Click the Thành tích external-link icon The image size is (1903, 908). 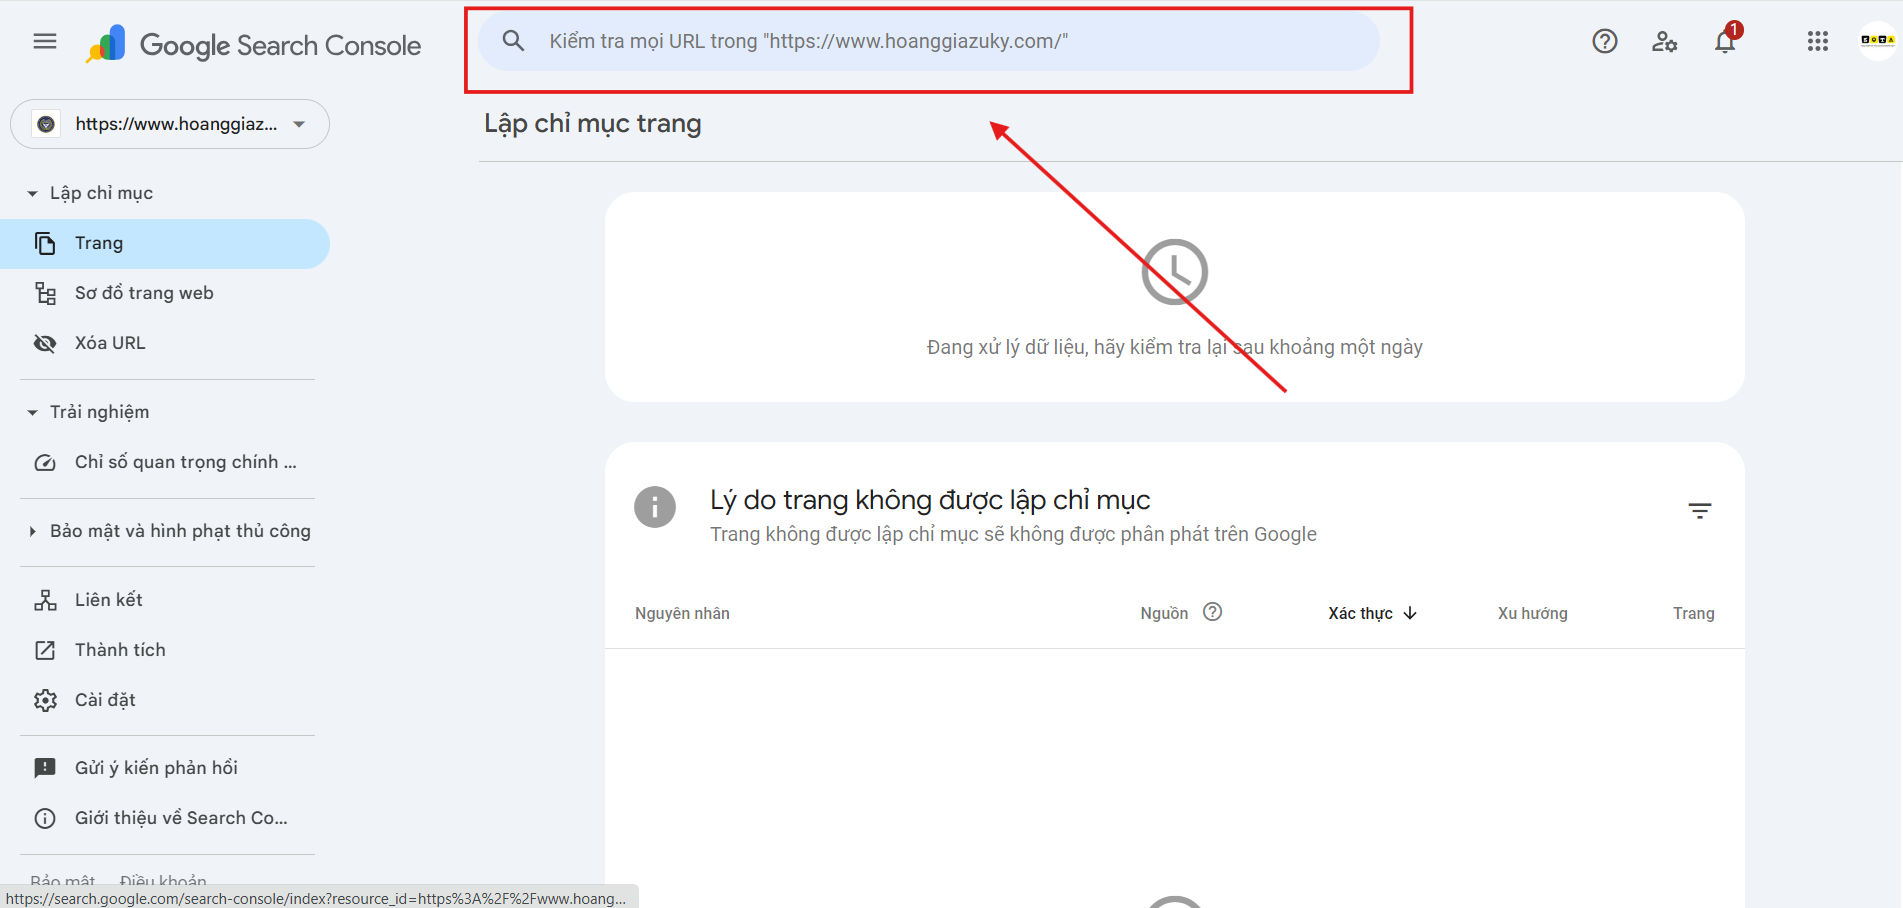[x=45, y=650]
